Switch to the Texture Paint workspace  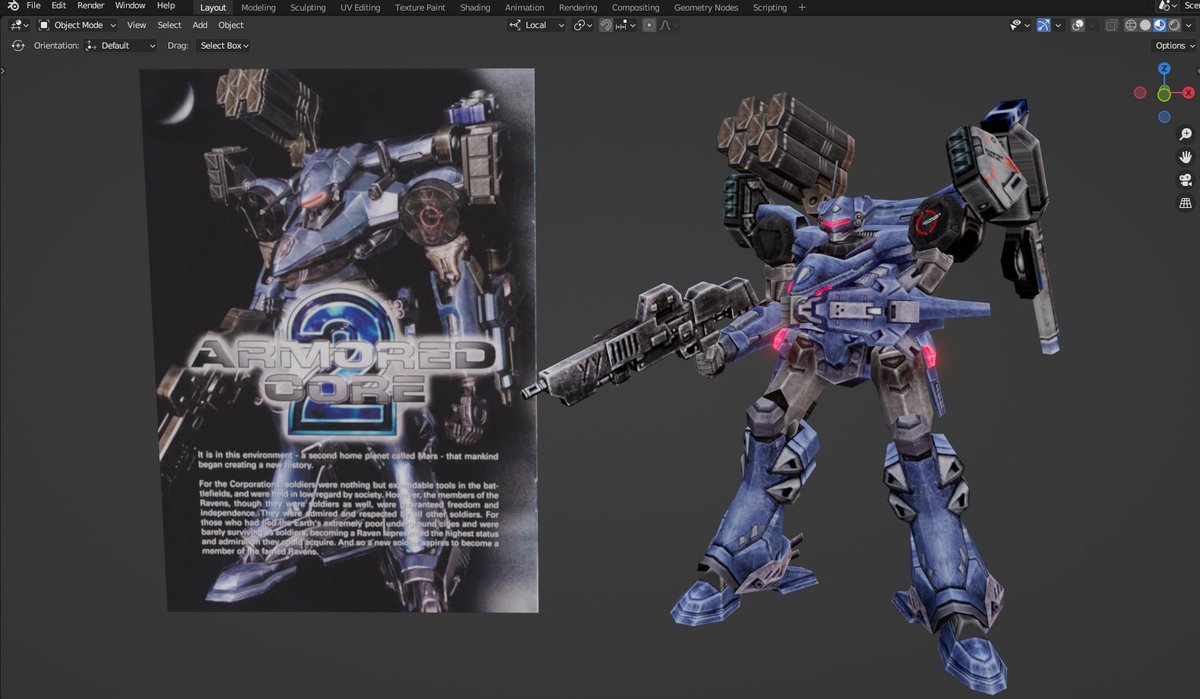pos(420,7)
